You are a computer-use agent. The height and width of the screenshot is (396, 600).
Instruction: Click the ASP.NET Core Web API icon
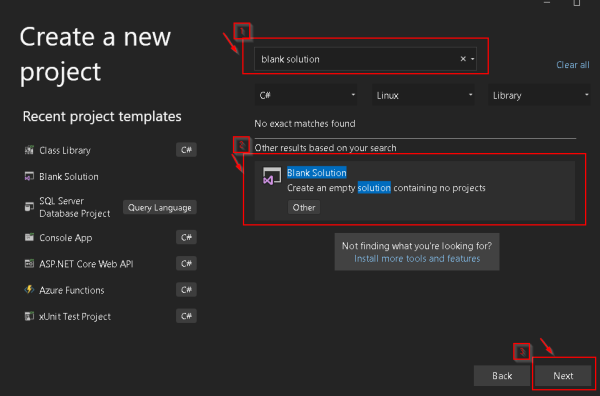[x=29, y=264]
